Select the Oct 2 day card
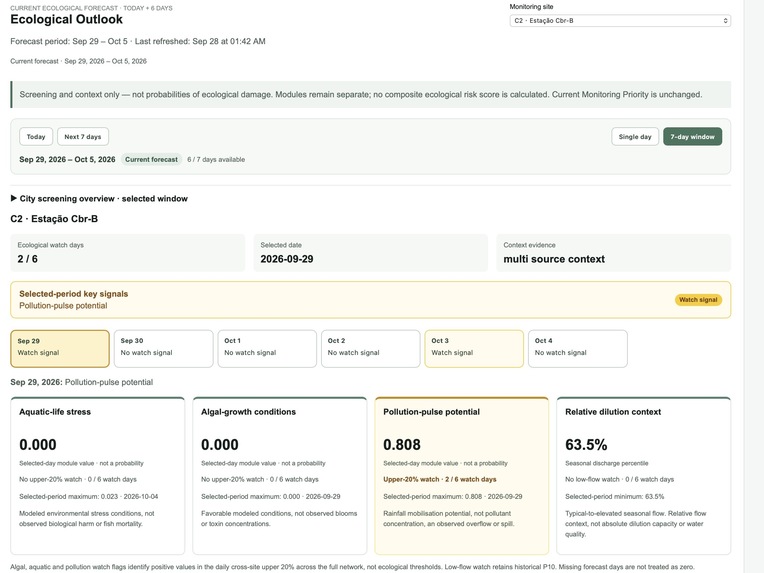764x573 pixels. pyautogui.click(x=370, y=348)
